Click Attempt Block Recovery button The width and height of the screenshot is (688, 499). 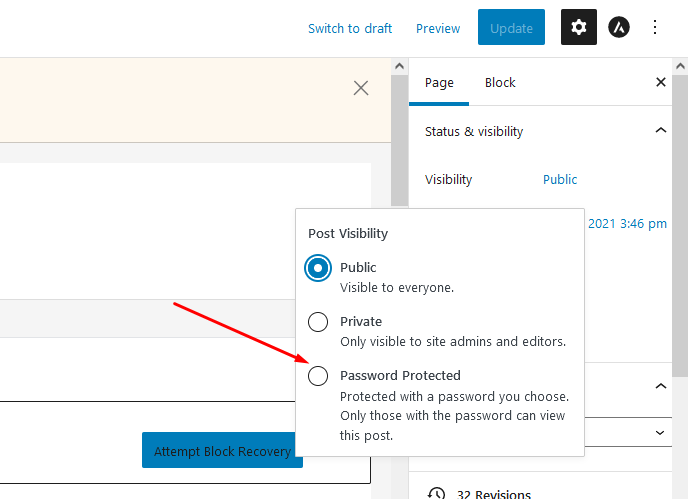tap(222, 450)
